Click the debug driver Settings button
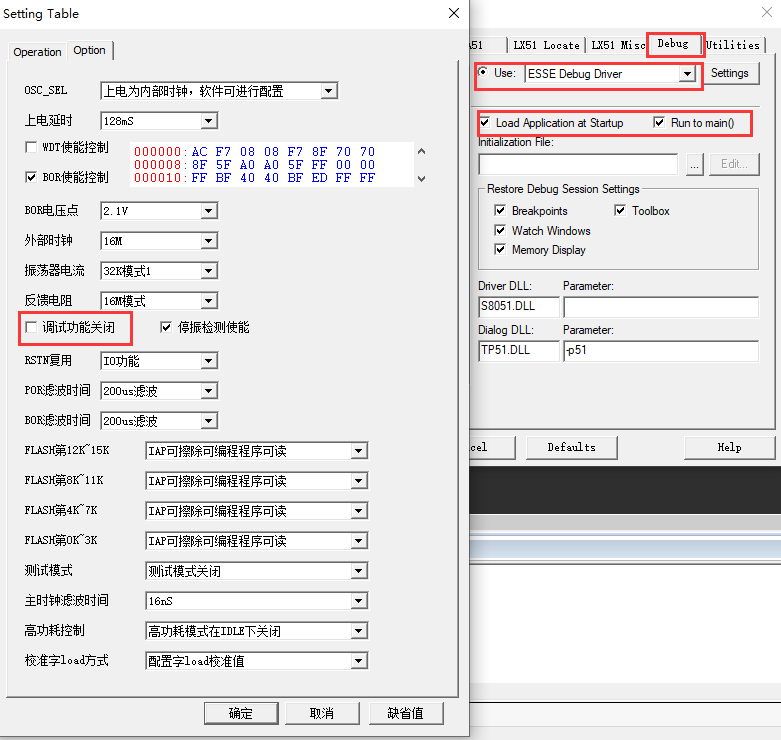The height and width of the screenshot is (740, 781). coord(730,73)
